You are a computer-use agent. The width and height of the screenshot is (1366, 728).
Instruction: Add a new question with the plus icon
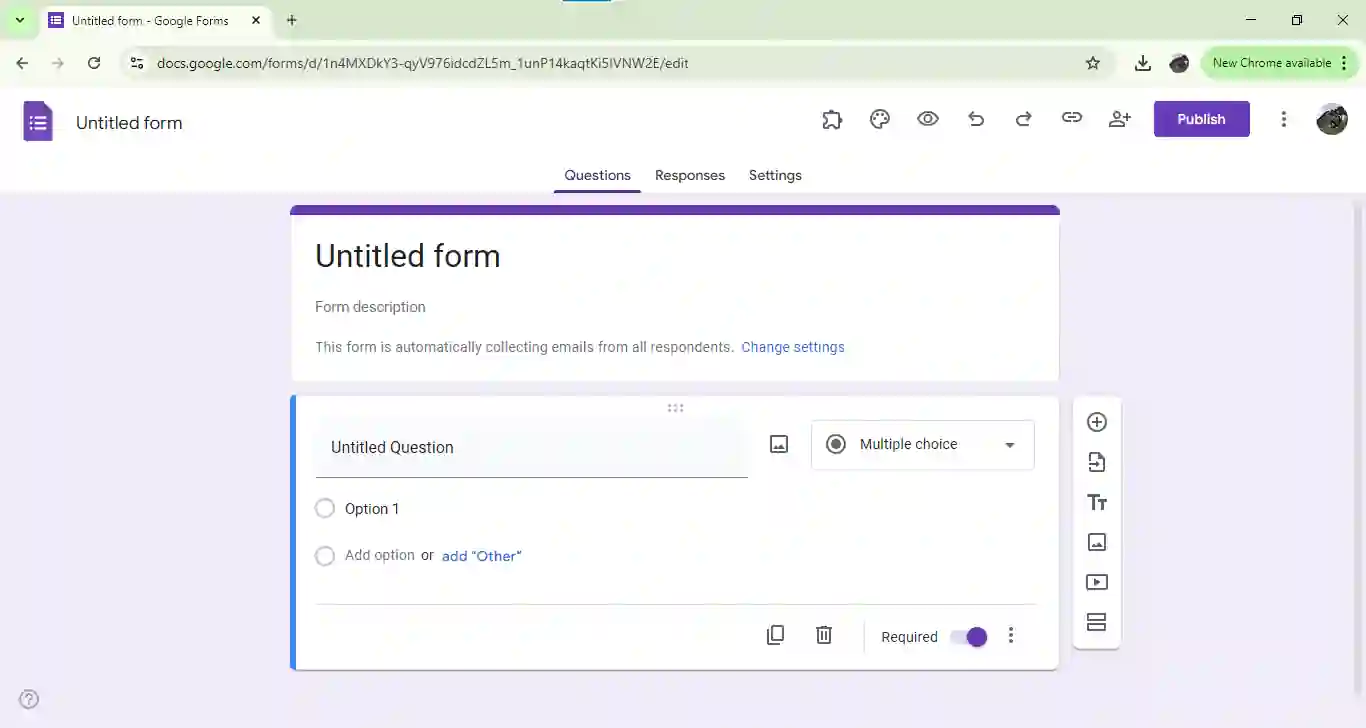[x=1097, y=422]
